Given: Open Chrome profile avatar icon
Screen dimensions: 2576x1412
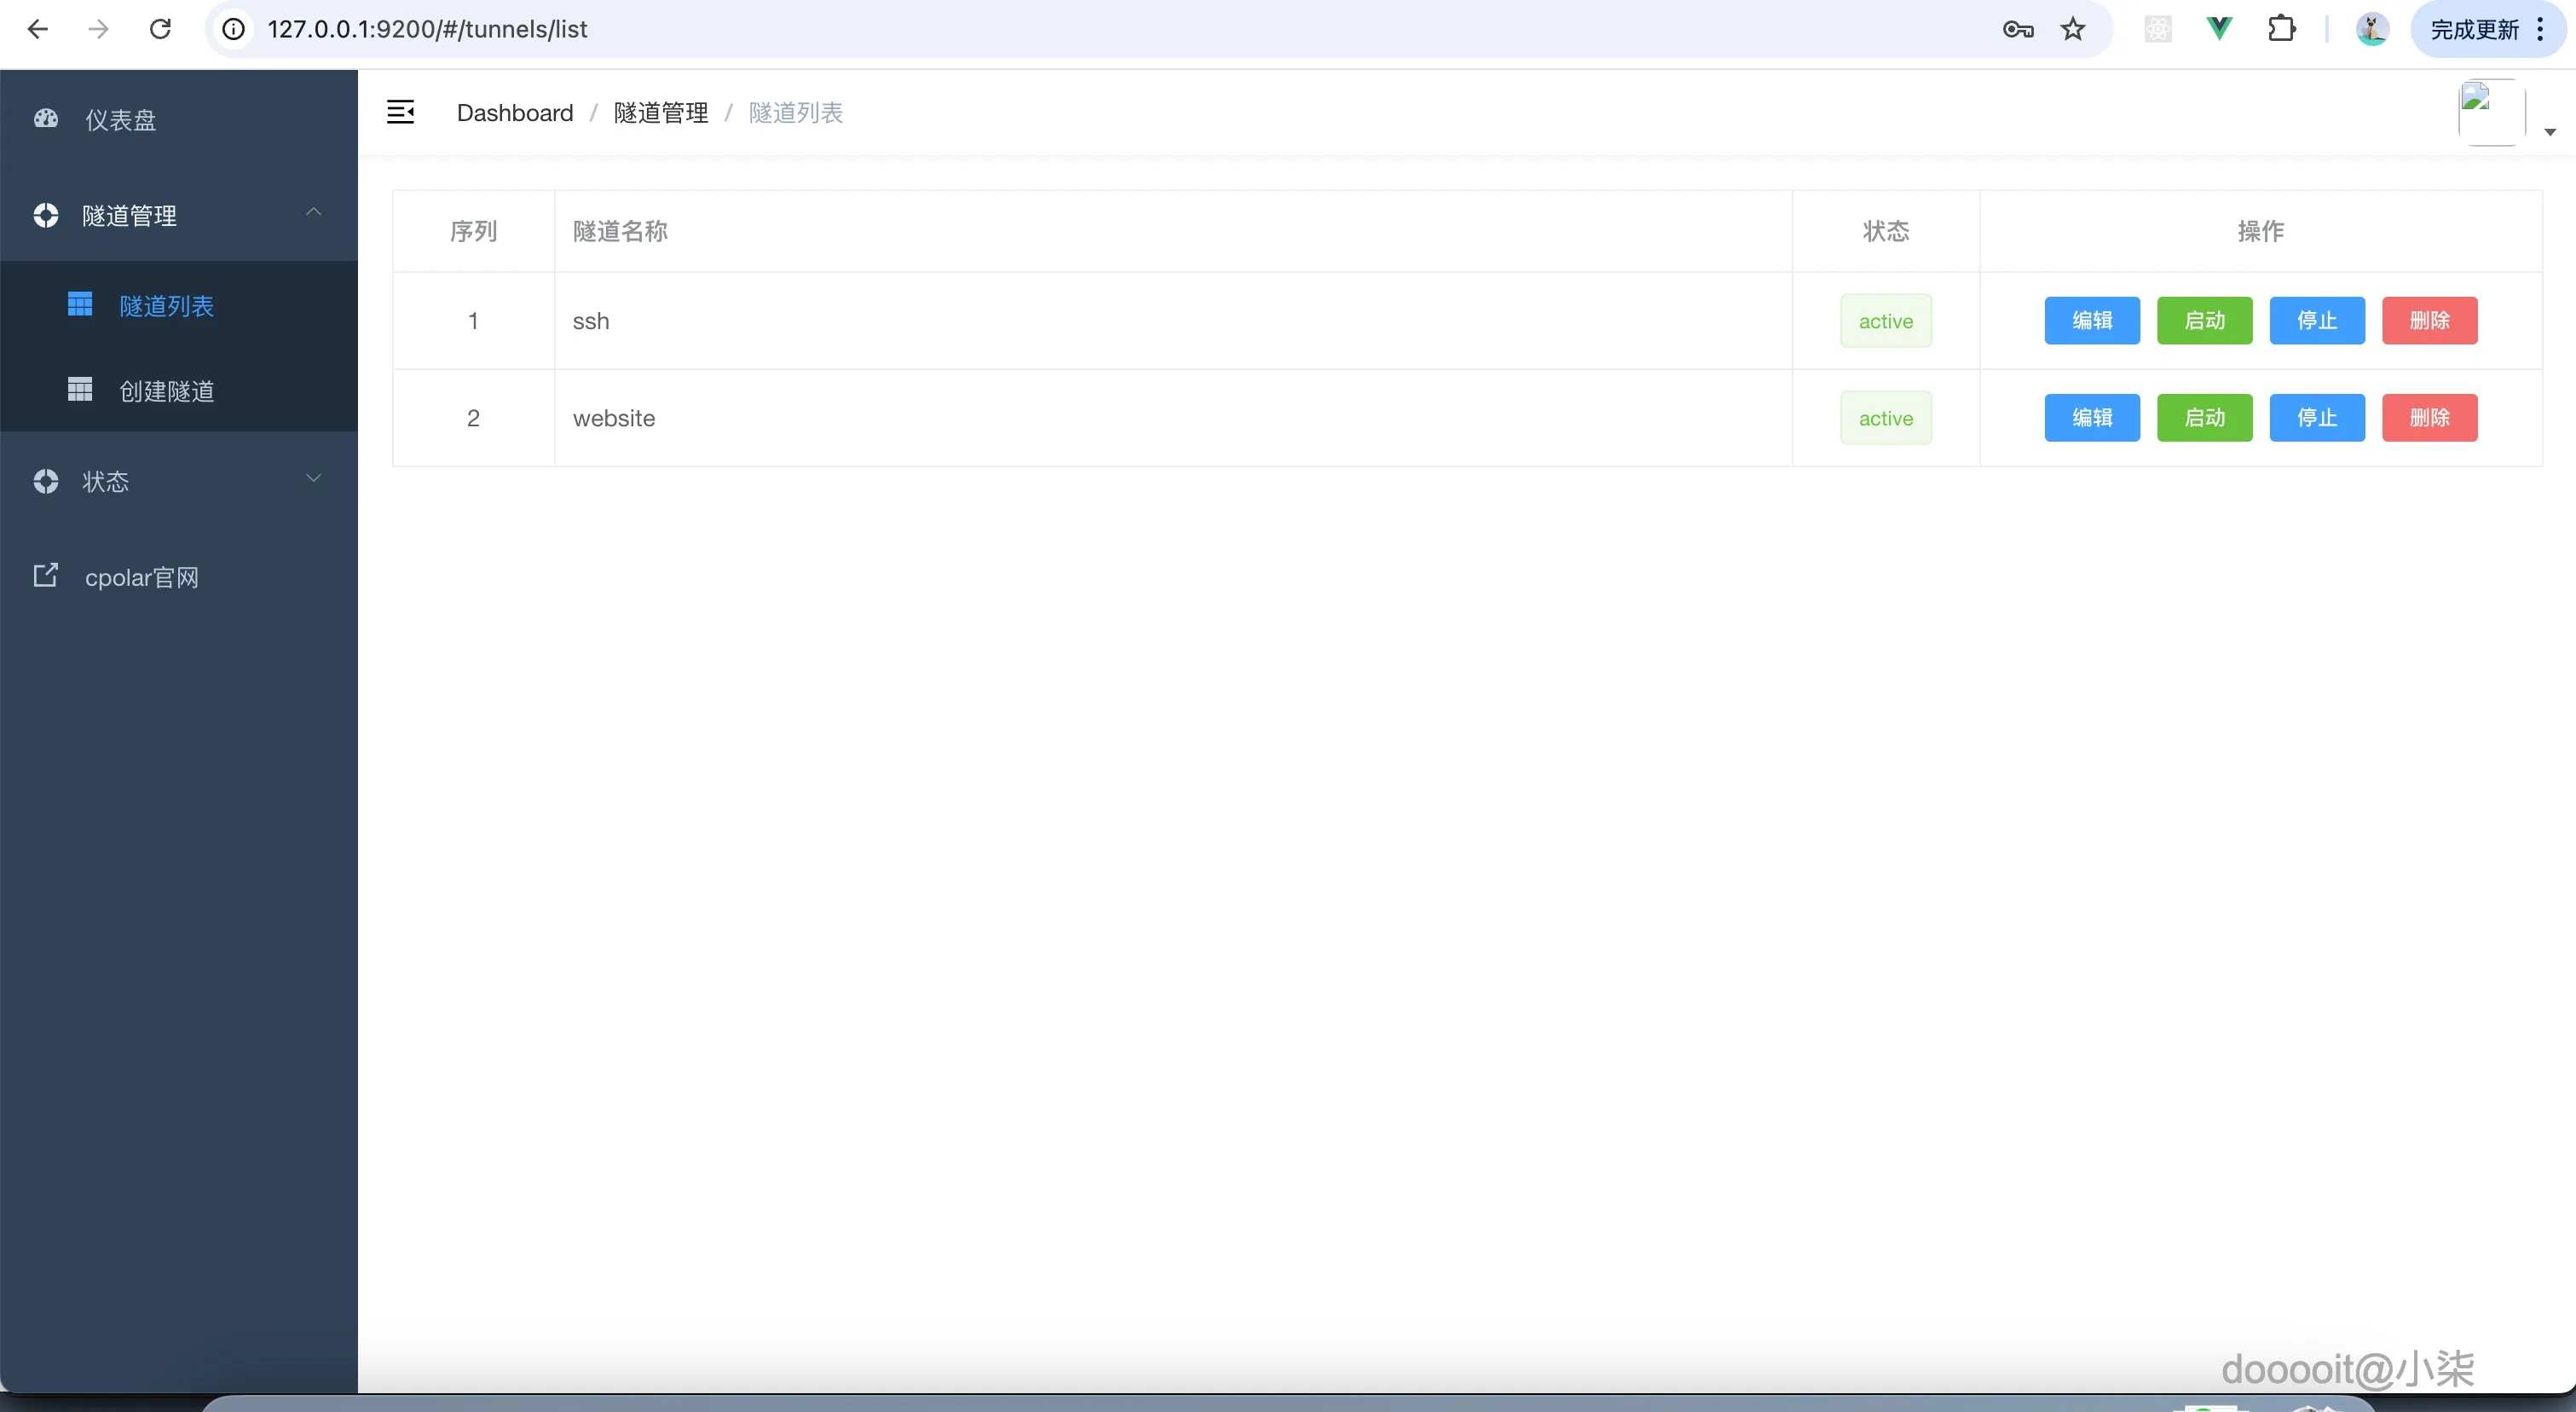Looking at the screenshot, I should tap(2372, 29).
